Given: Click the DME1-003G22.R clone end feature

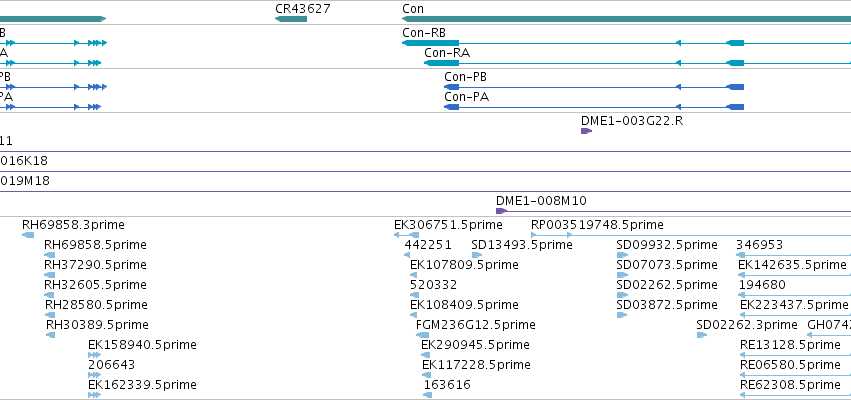Looking at the screenshot, I should [586, 131].
